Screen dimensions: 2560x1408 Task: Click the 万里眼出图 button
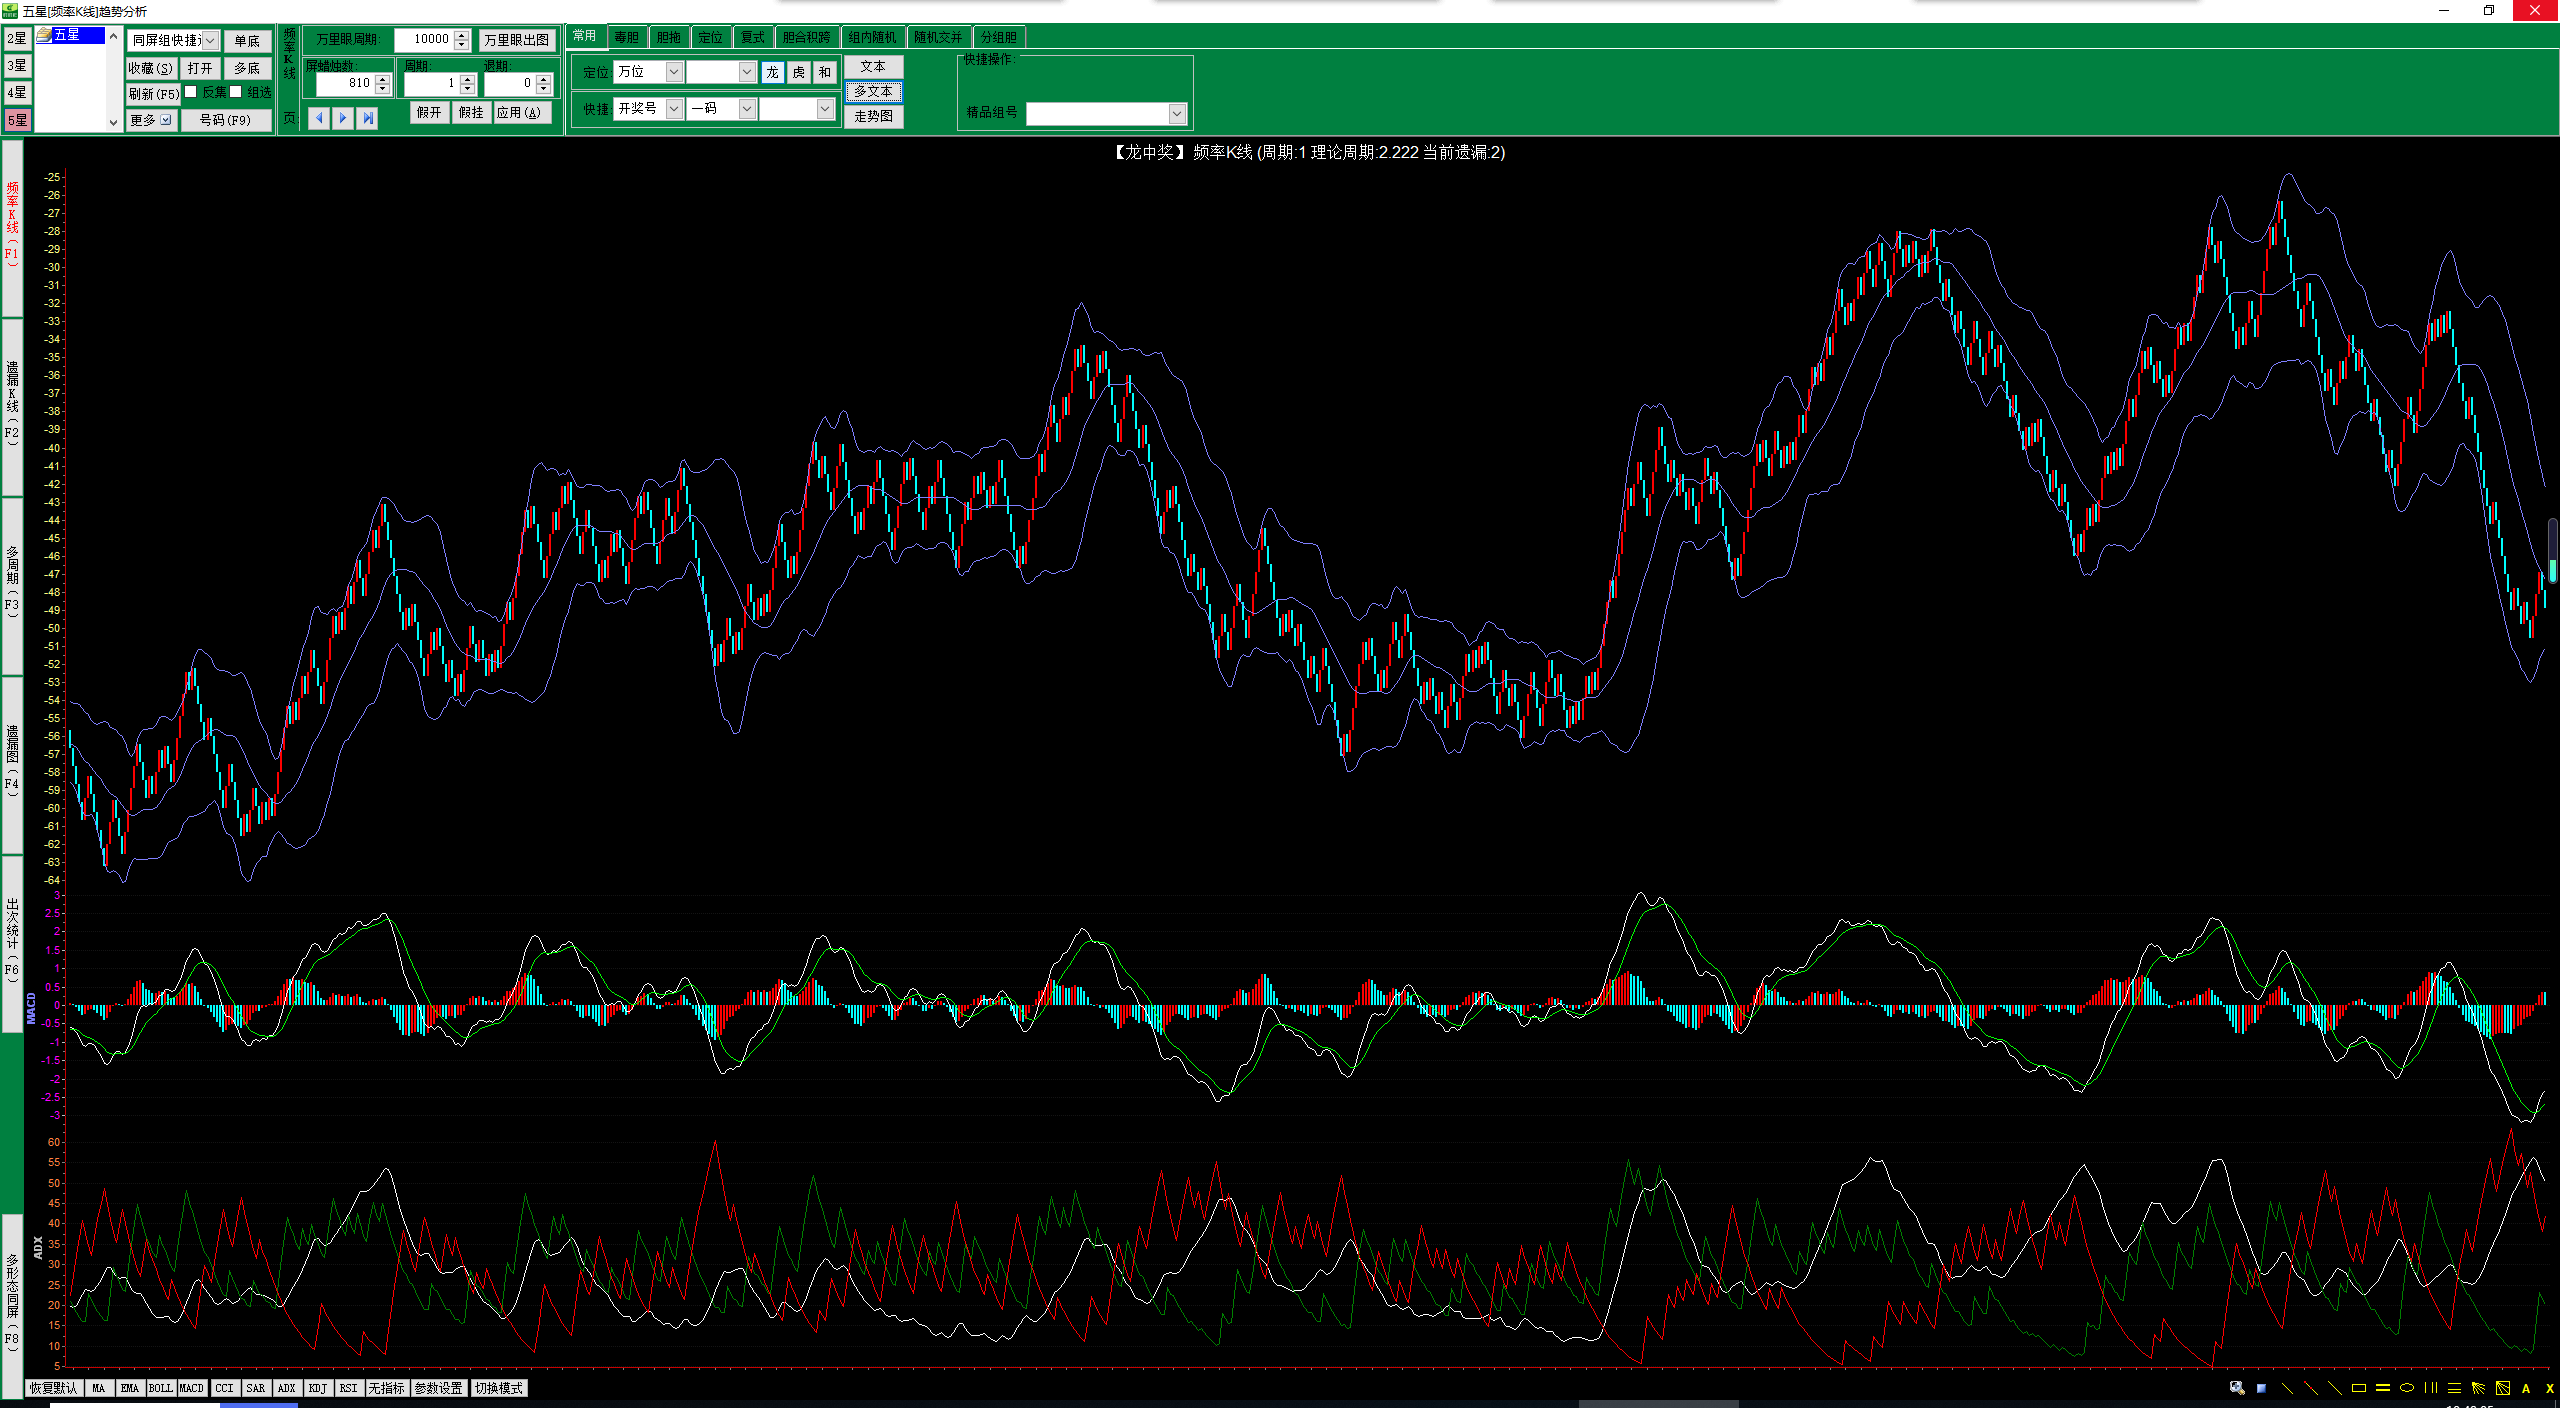click(516, 40)
